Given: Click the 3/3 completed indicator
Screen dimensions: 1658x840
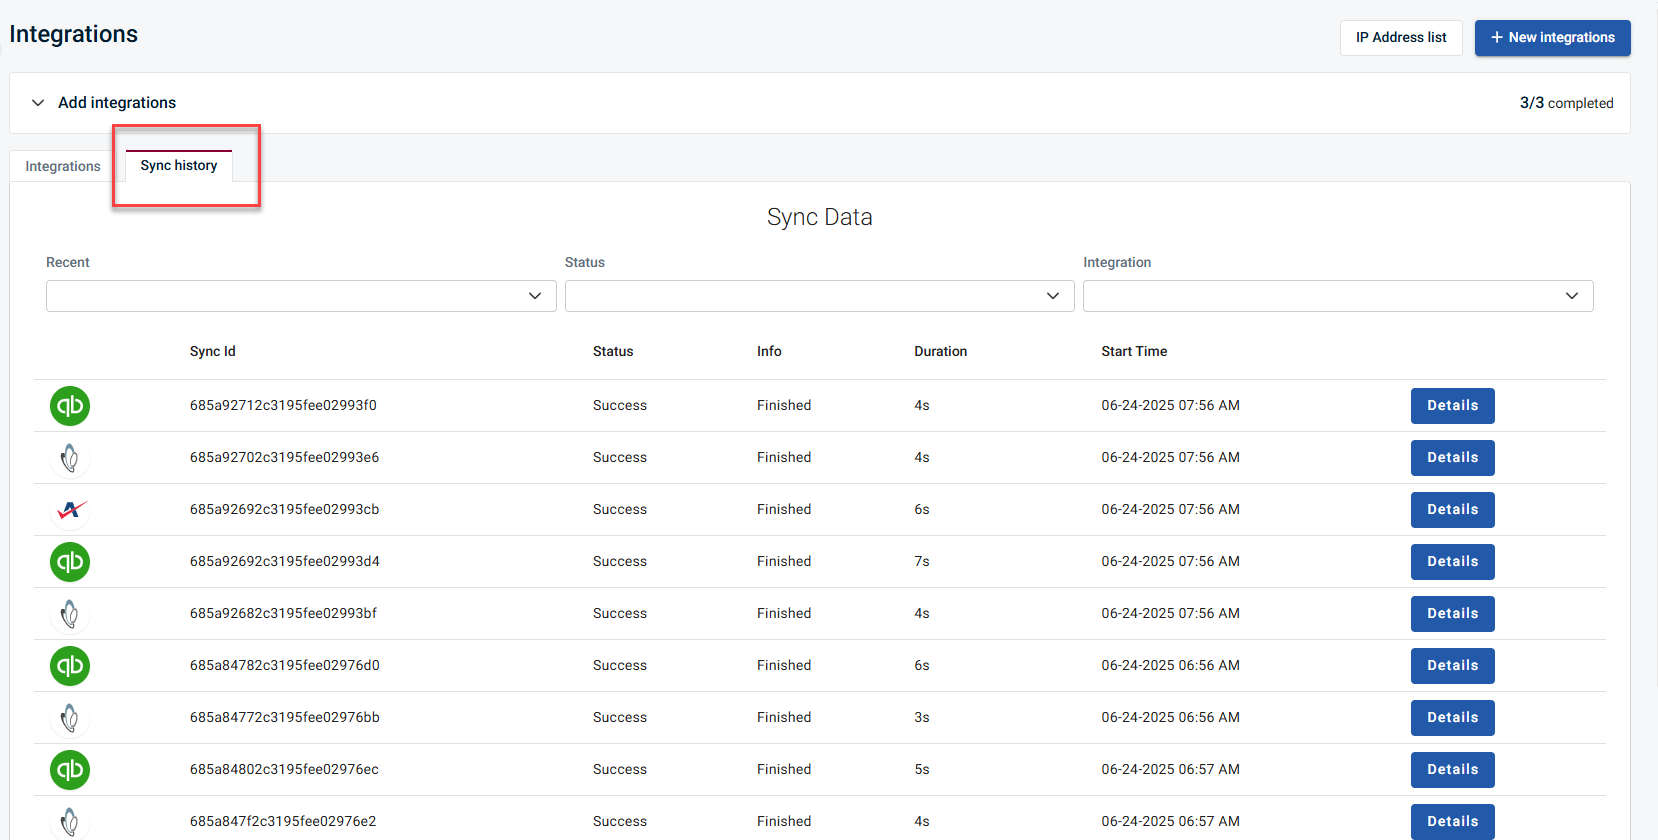Looking at the screenshot, I should pos(1566,103).
